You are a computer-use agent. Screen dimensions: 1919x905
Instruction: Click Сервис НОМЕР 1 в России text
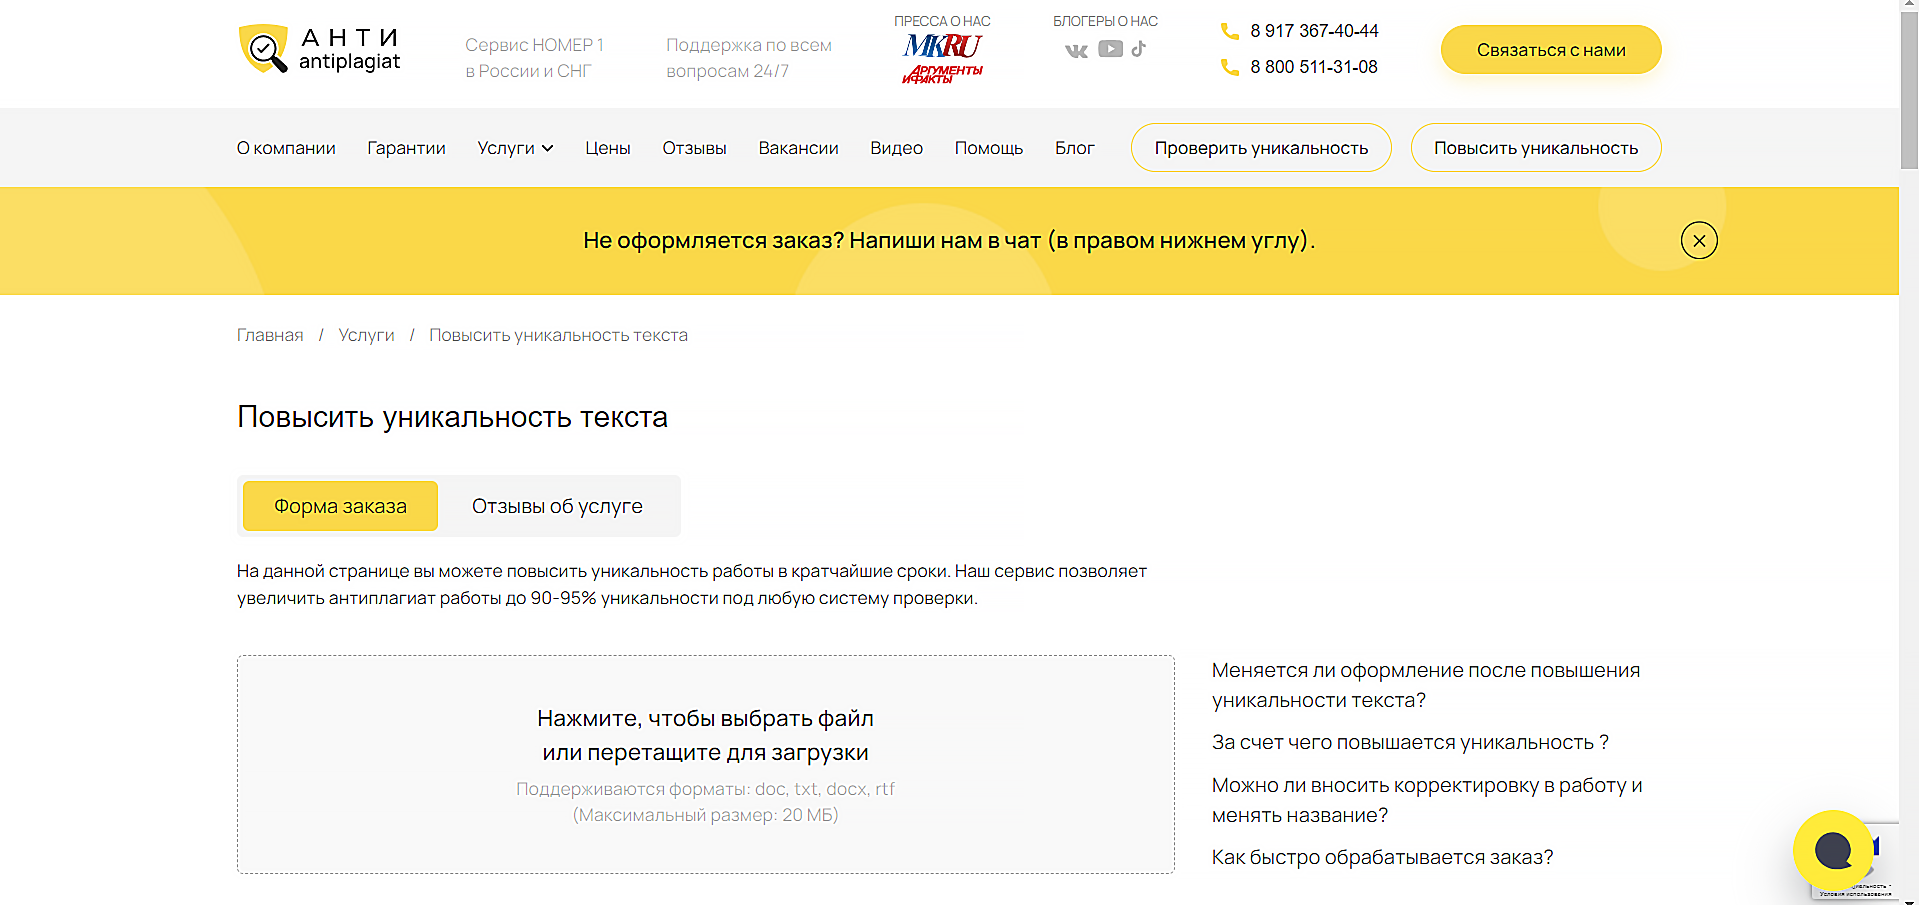pos(535,58)
